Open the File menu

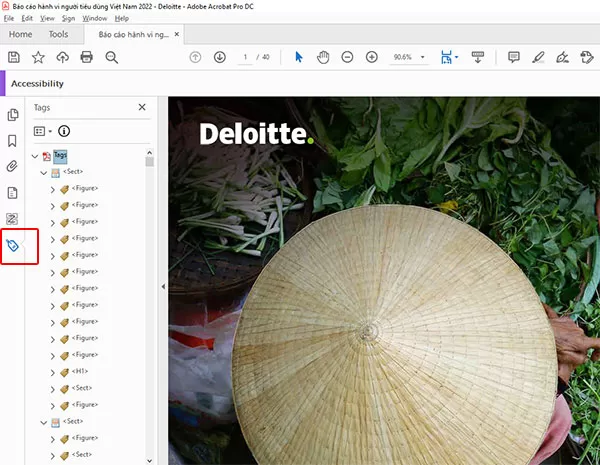(9, 18)
